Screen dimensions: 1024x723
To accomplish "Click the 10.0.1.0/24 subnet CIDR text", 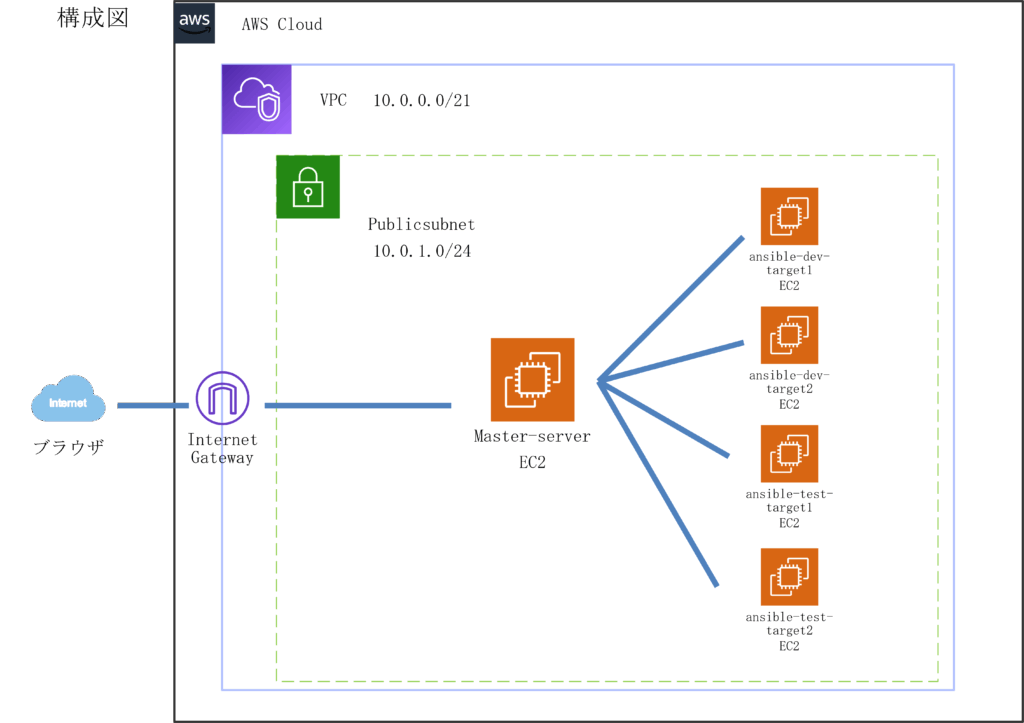I will (422, 251).
